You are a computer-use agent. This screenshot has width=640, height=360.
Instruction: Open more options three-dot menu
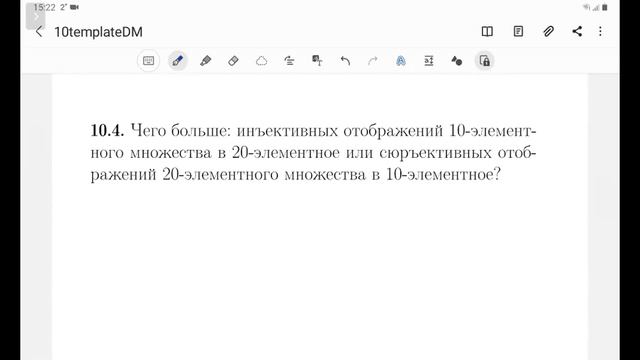(600, 31)
